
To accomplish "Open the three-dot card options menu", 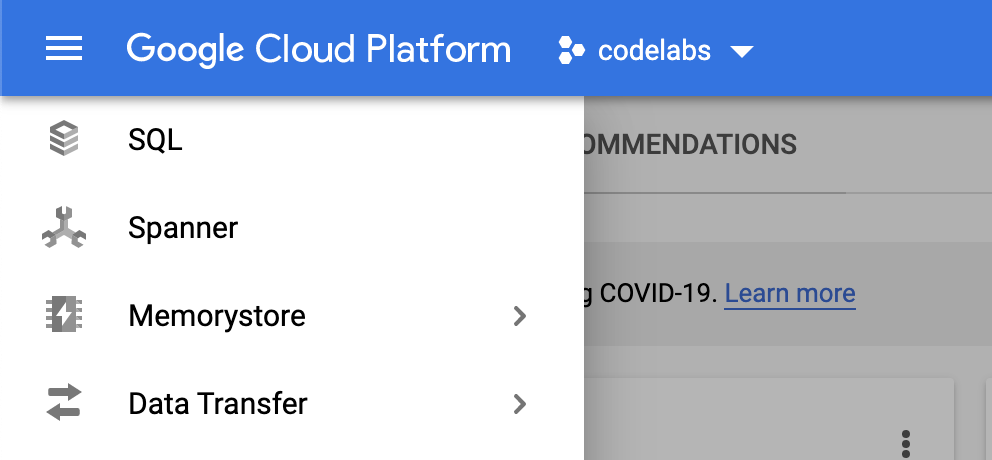I will click(x=906, y=442).
